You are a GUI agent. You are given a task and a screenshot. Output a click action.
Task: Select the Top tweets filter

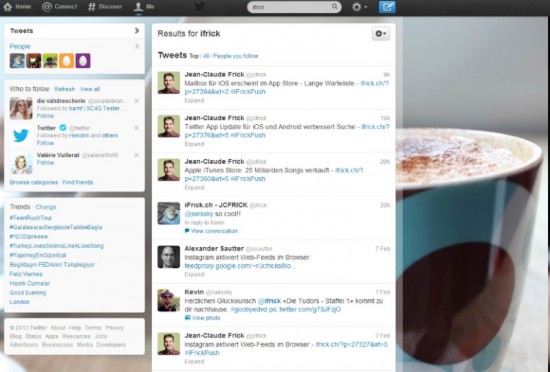click(x=194, y=56)
